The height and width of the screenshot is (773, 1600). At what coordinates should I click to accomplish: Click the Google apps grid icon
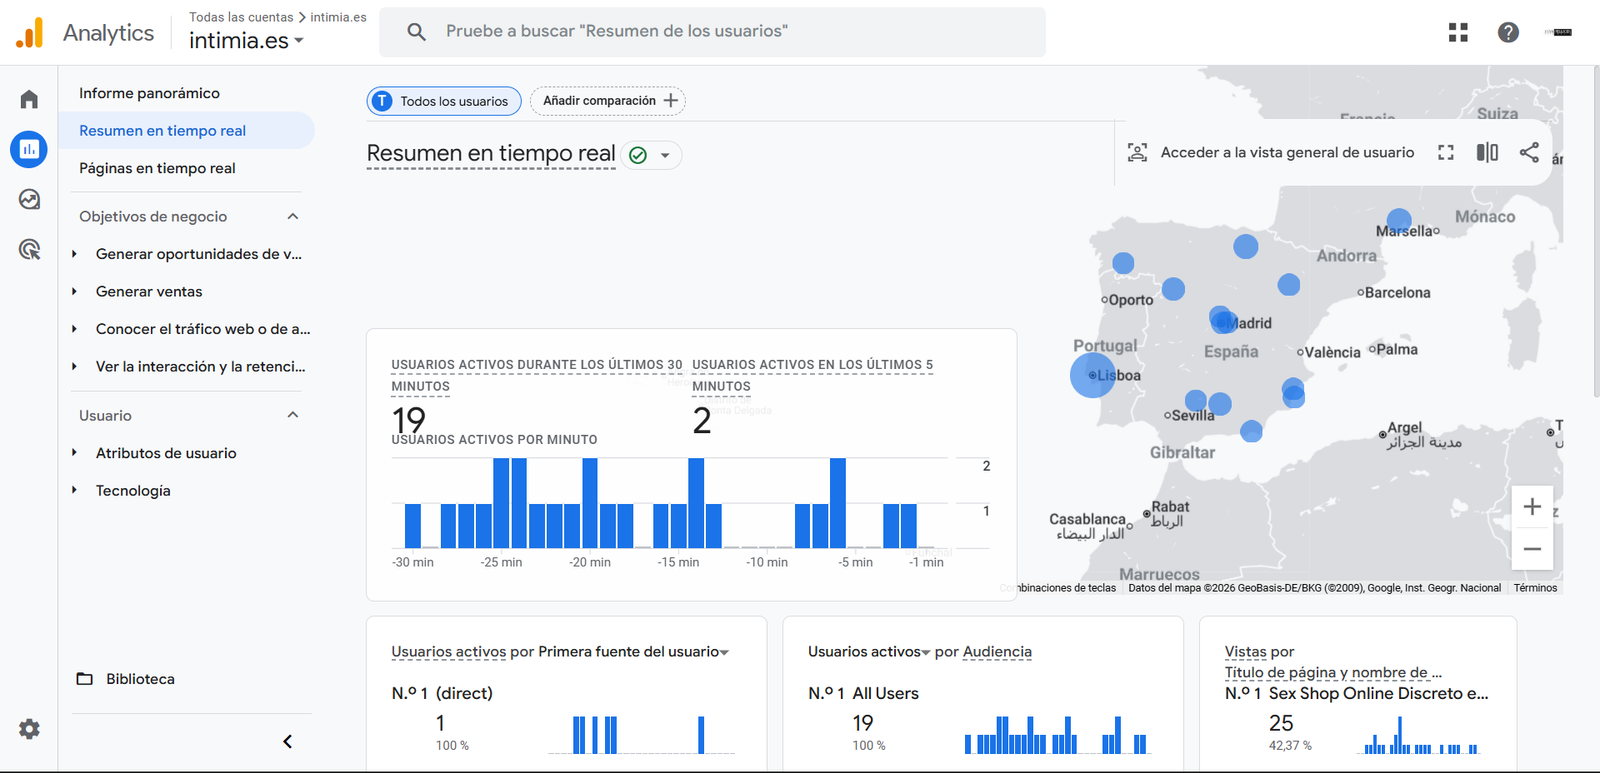pos(1458,32)
